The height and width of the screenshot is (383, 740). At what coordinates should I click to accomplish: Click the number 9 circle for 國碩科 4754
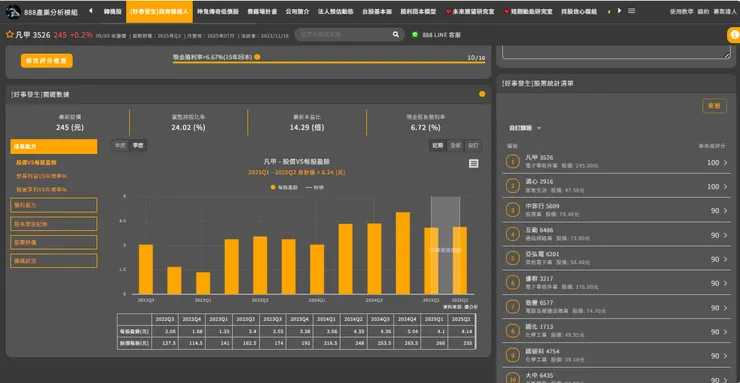pos(513,356)
